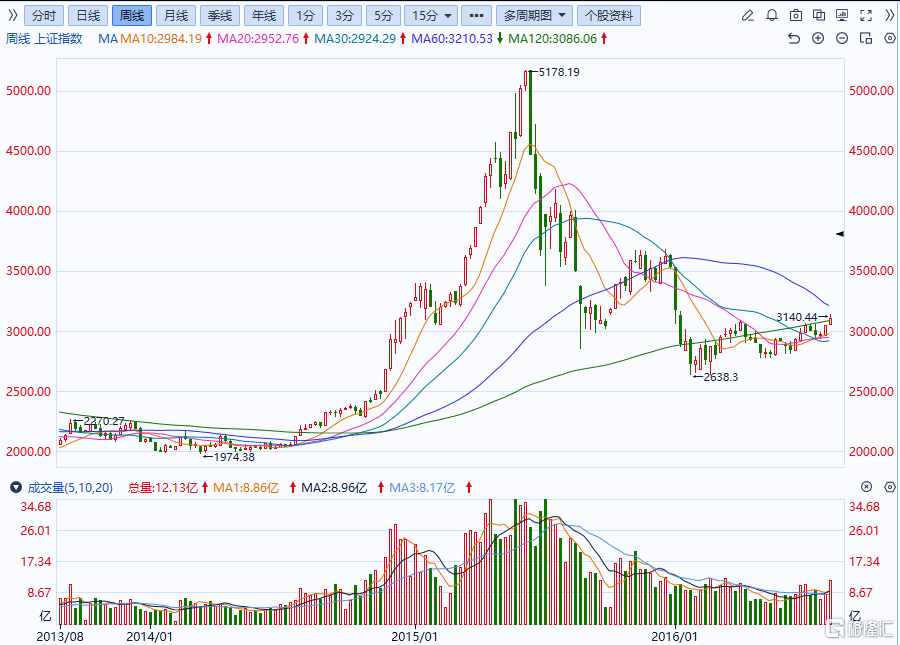900x645 pixels.
Task: Open the 多周期图 multi-period dropdown
Action: (x=534, y=15)
